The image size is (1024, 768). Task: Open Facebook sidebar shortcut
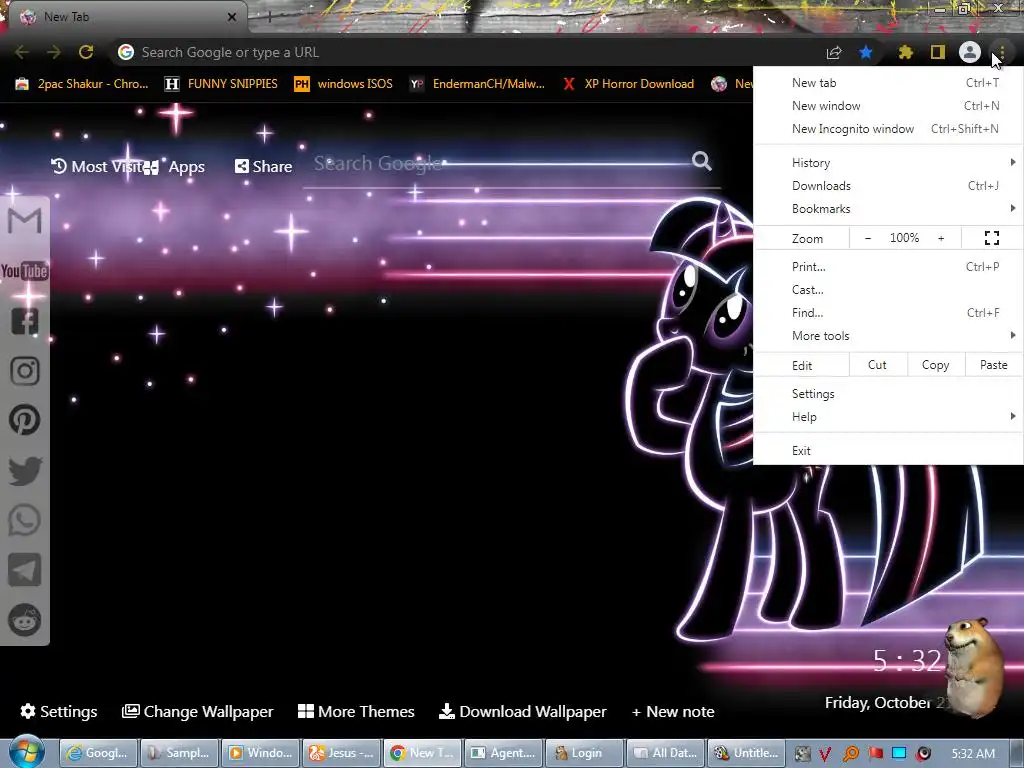point(25,321)
